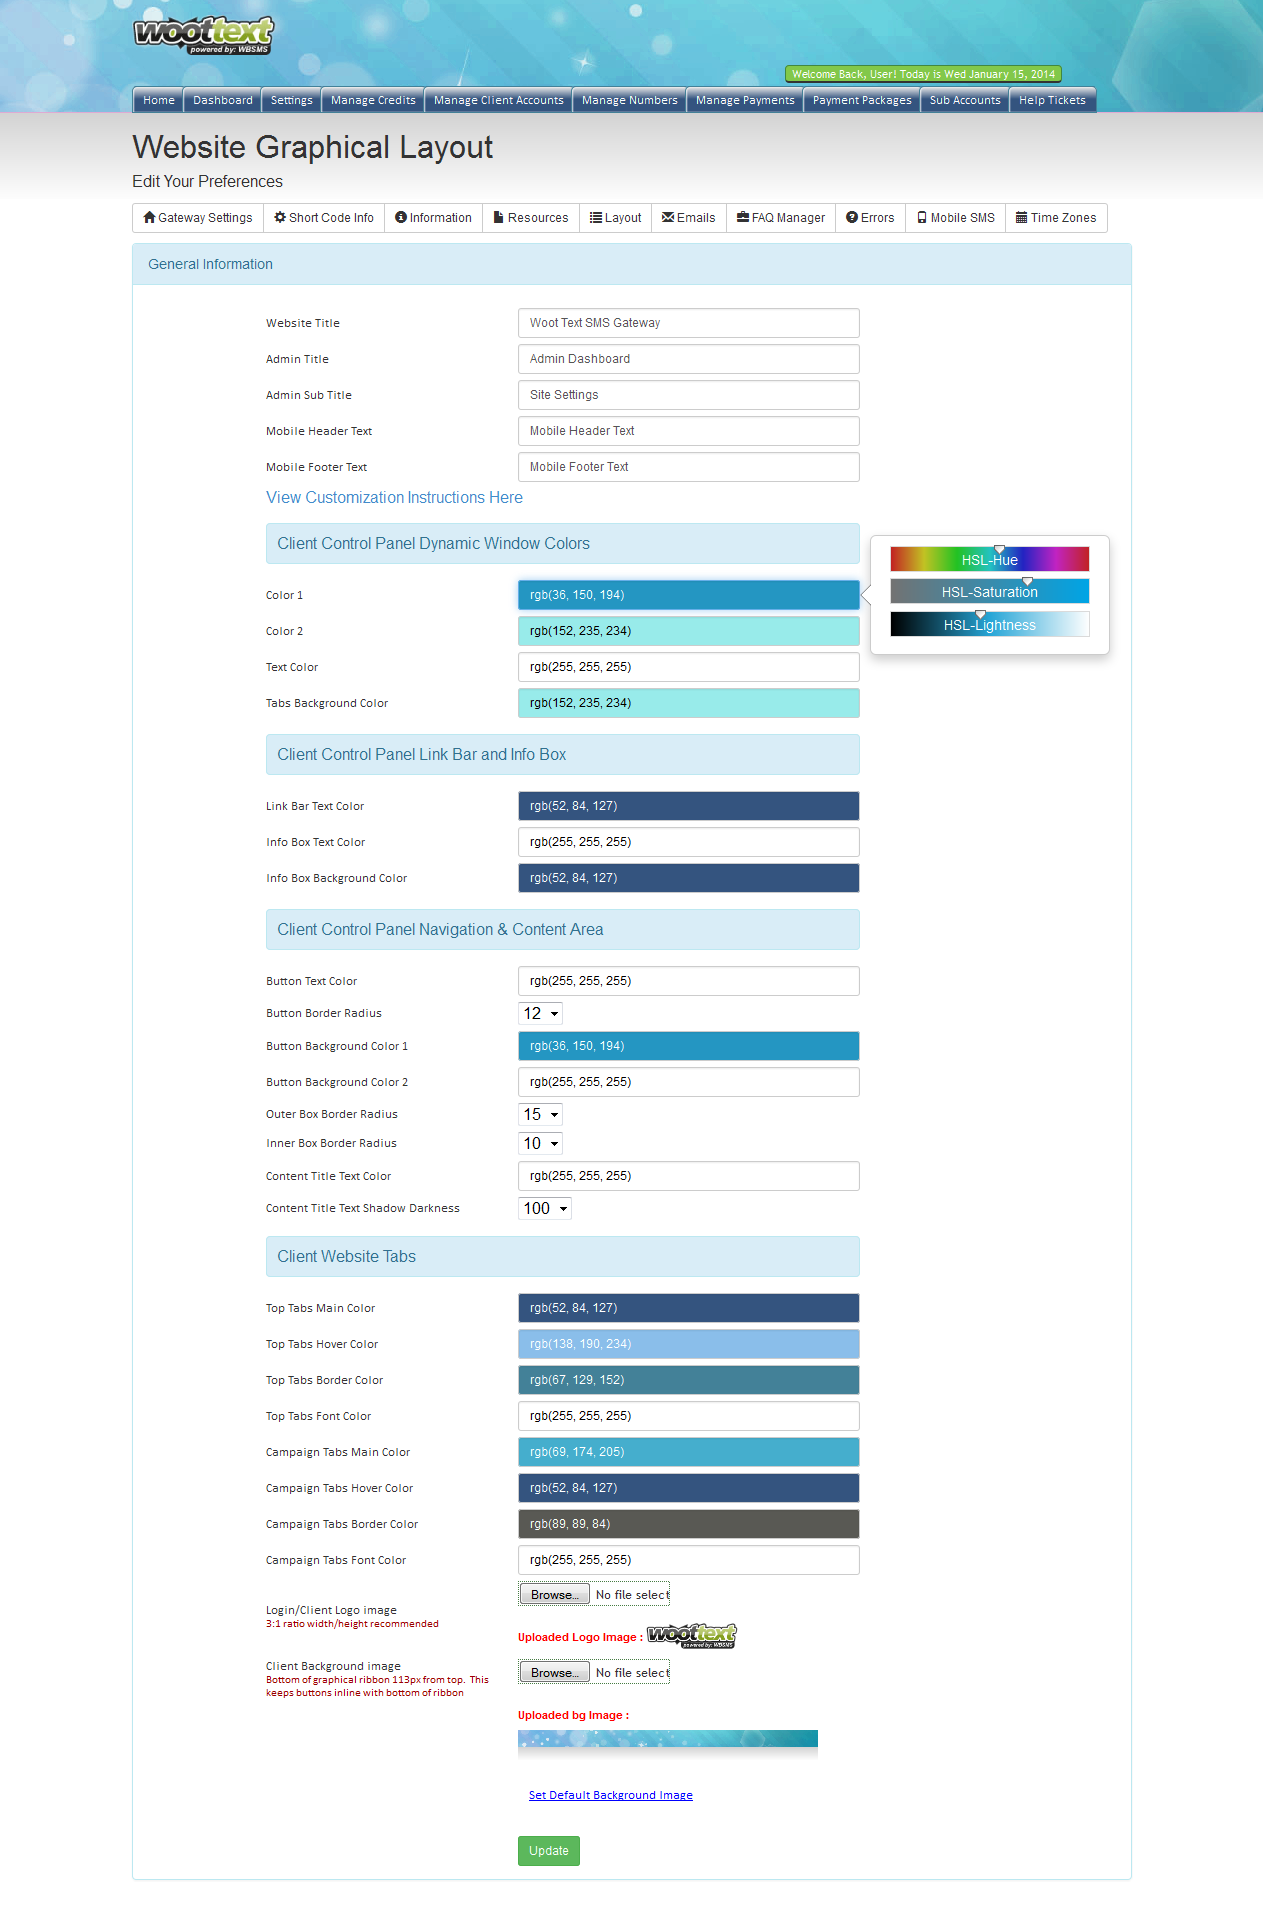Open Payment Packages tab

(x=862, y=100)
